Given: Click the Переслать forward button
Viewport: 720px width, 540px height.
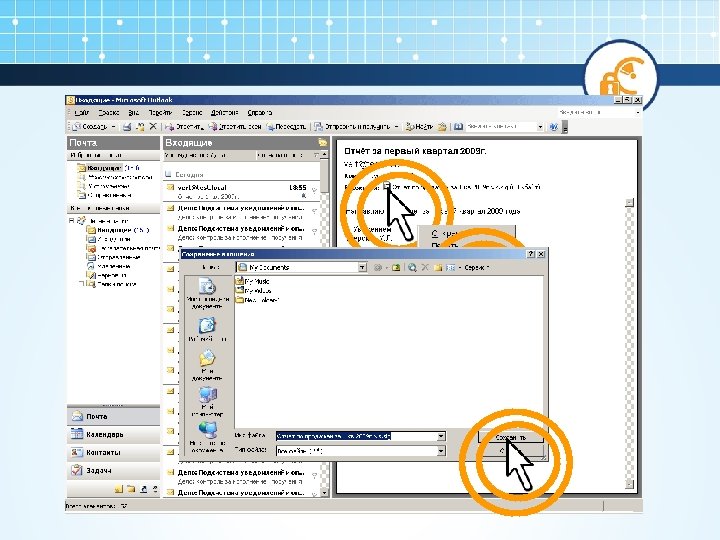Looking at the screenshot, I should [286, 127].
